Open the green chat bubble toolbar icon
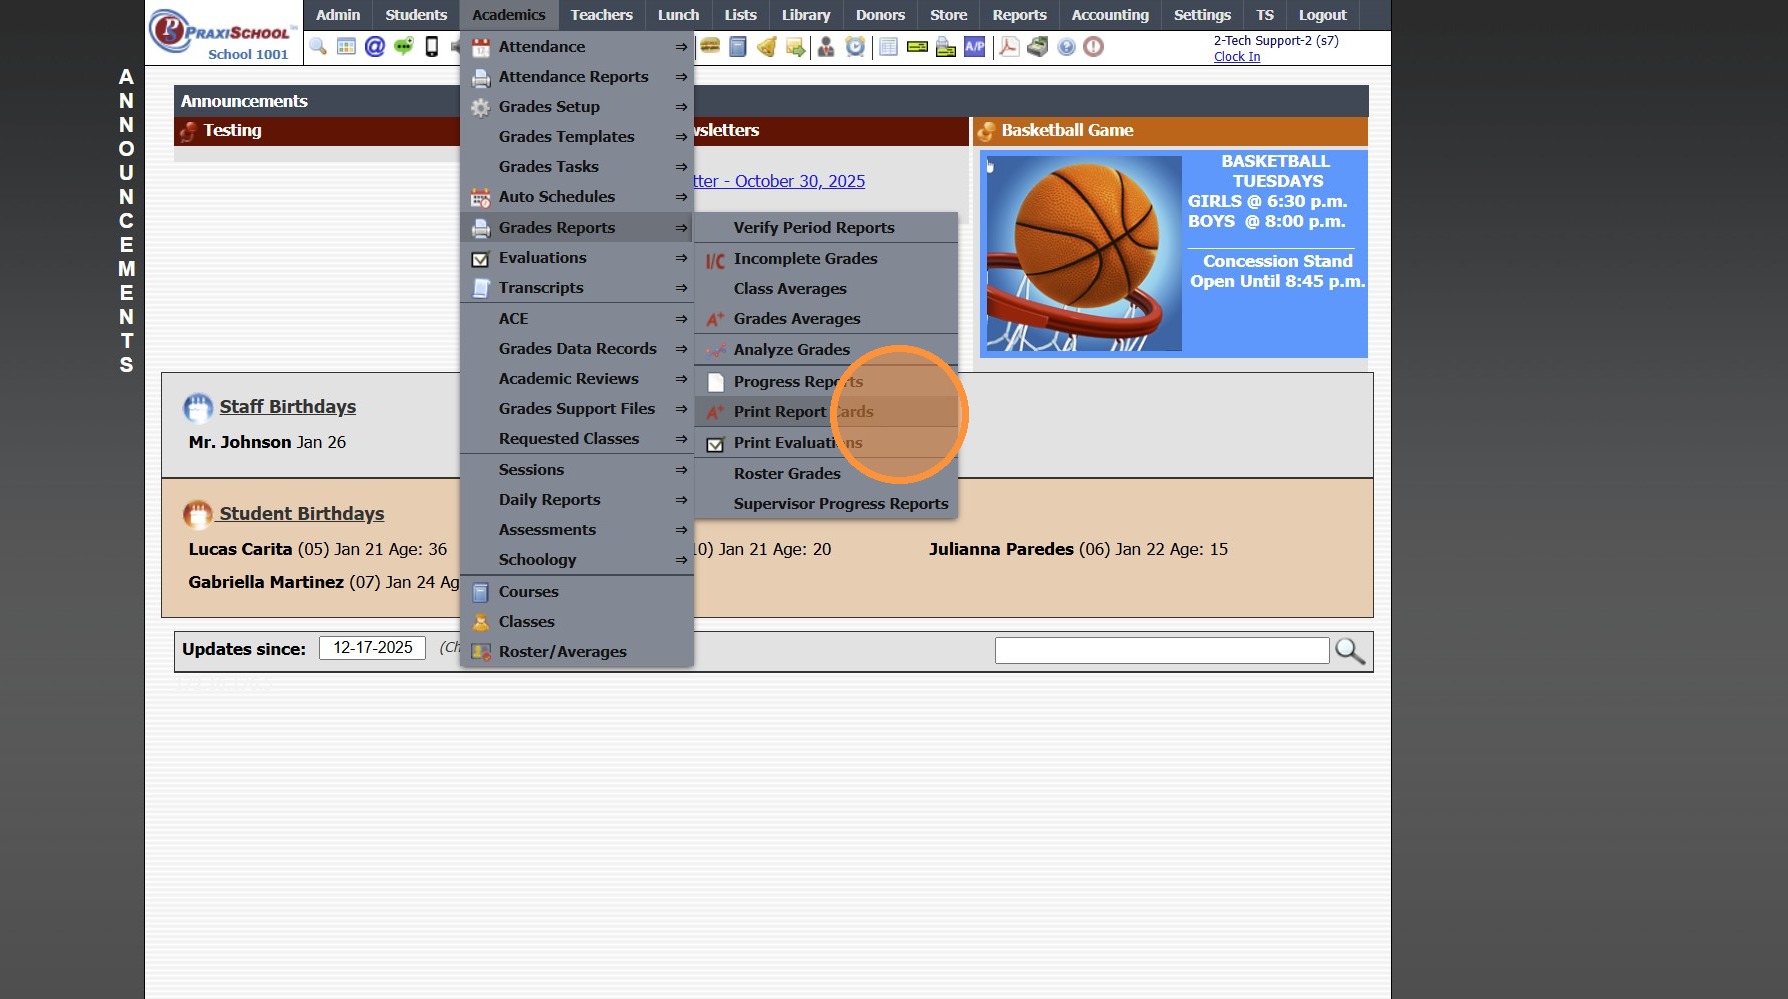 (404, 47)
